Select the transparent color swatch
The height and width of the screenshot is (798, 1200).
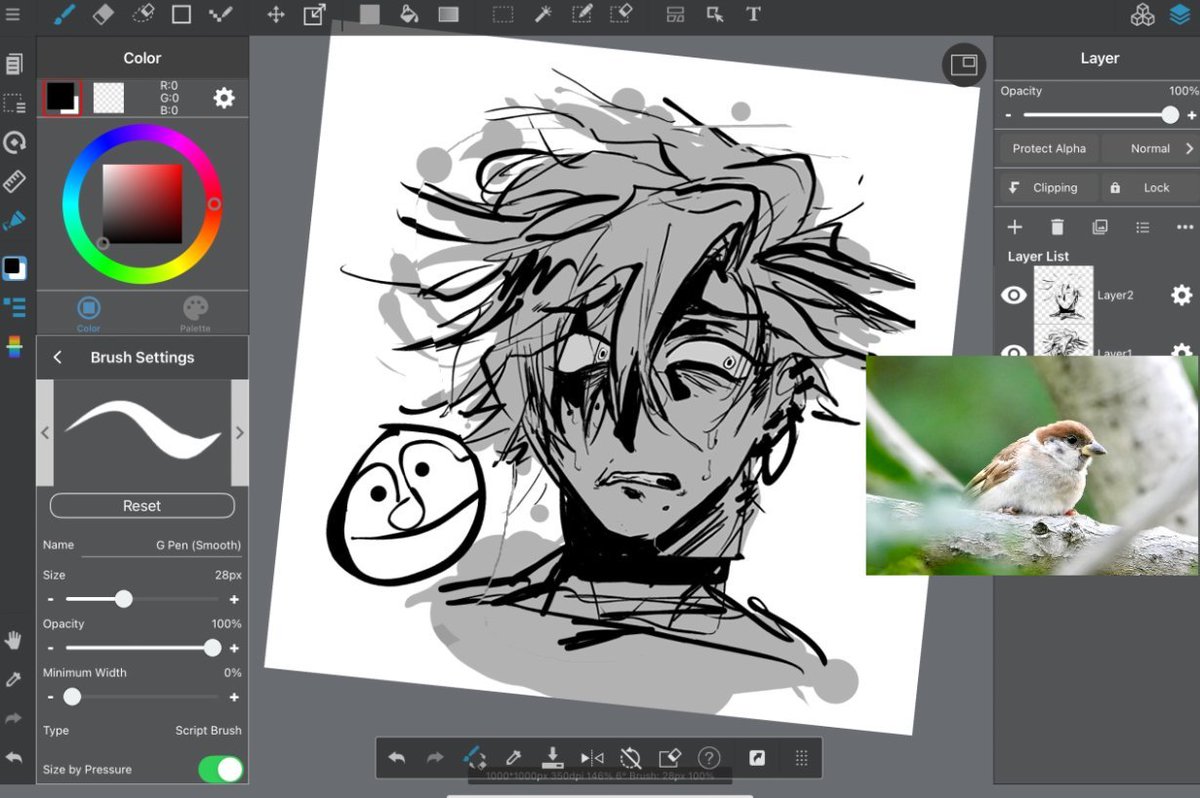pos(109,98)
